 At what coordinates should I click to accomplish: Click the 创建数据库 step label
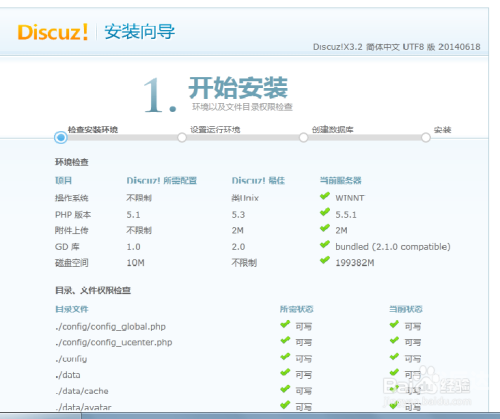click(333, 130)
